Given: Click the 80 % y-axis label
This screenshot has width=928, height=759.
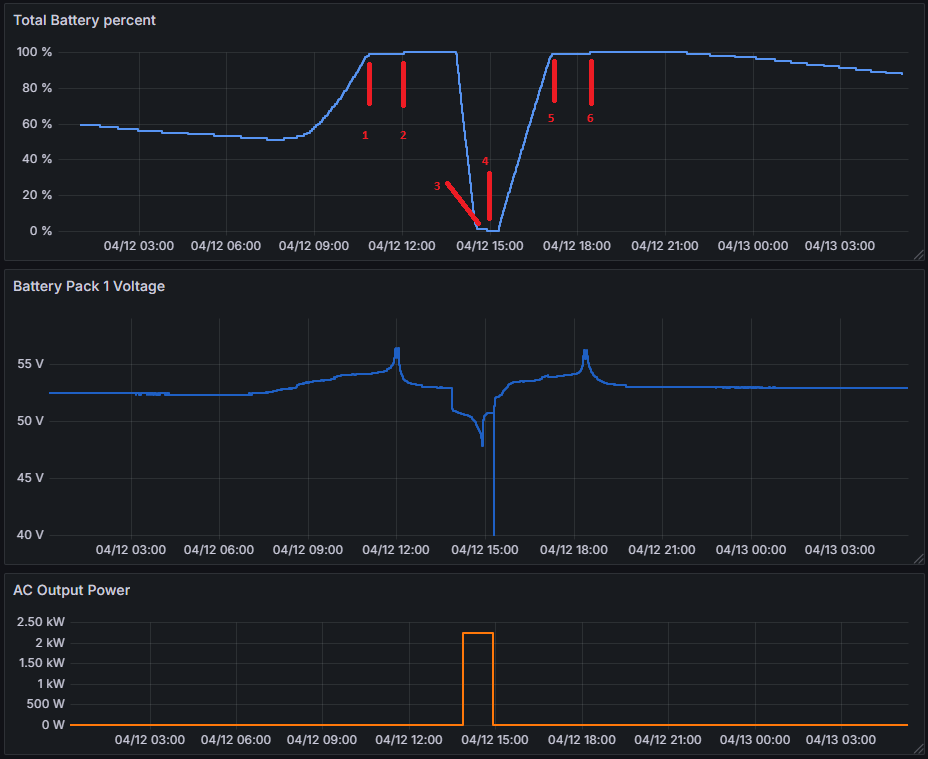Looking at the screenshot, I should coord(37,88).
